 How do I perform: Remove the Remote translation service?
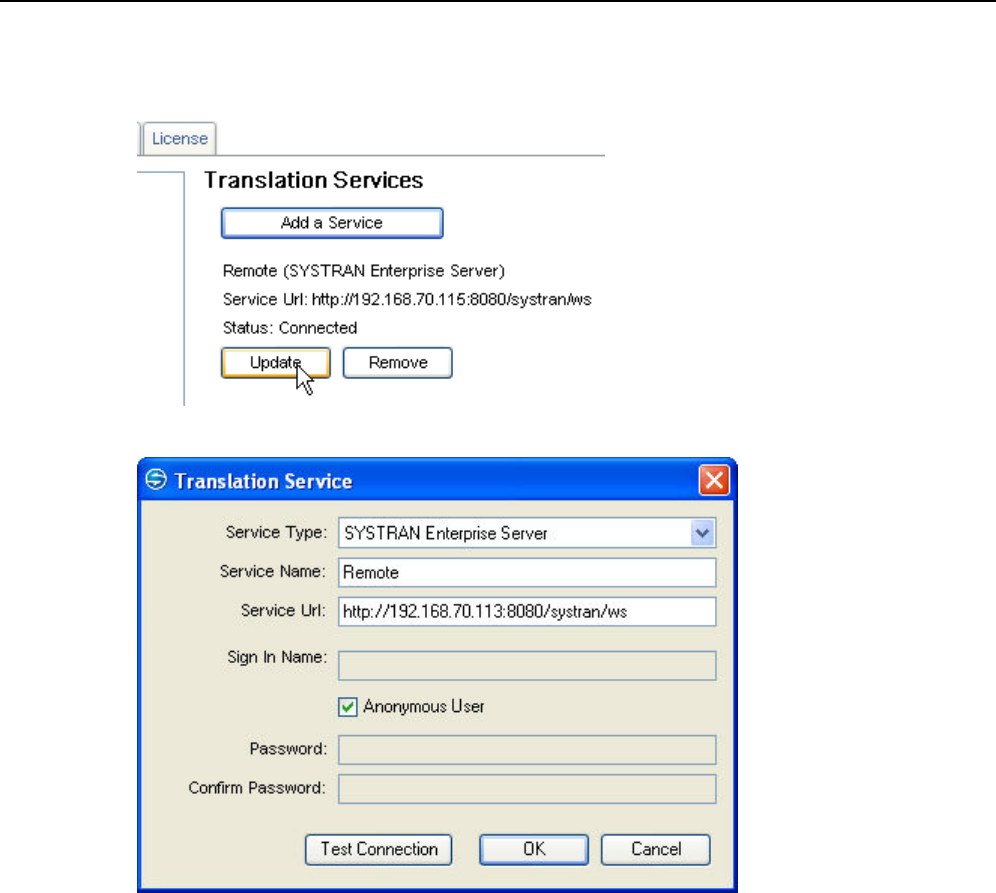(x=398, y=363)
